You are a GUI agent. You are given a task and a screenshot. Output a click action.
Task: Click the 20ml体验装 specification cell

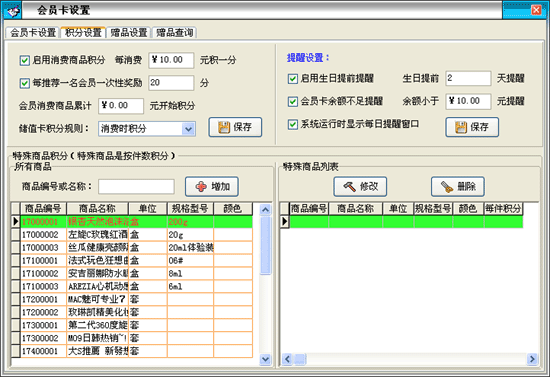[190, 248]
